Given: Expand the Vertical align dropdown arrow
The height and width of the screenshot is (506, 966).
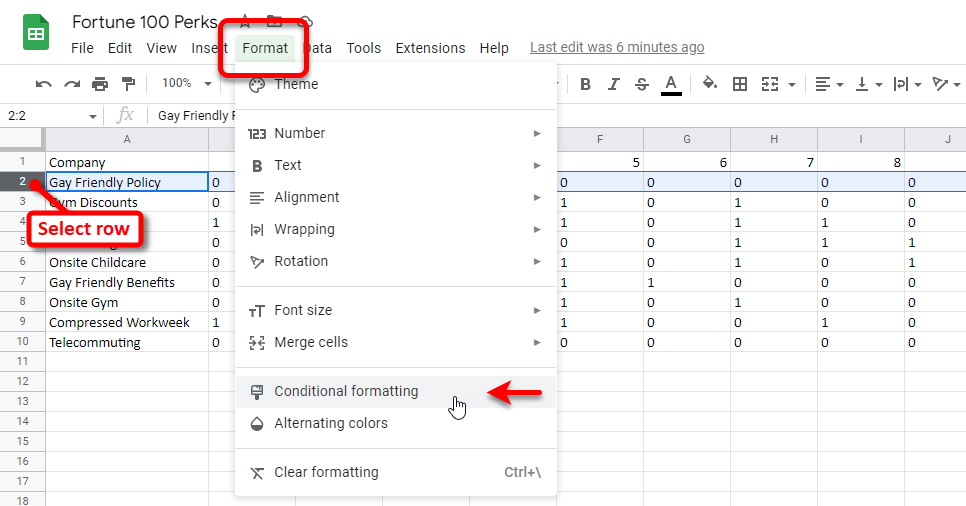Looking at the screenshot, I should (879, 85).
